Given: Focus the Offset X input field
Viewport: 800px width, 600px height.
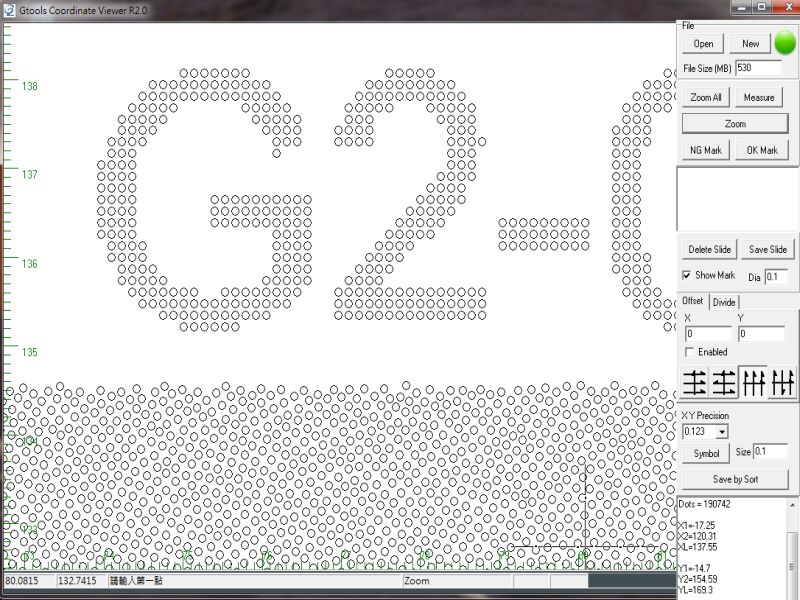Looking at the screenshot, I should (x=708, y=334).
